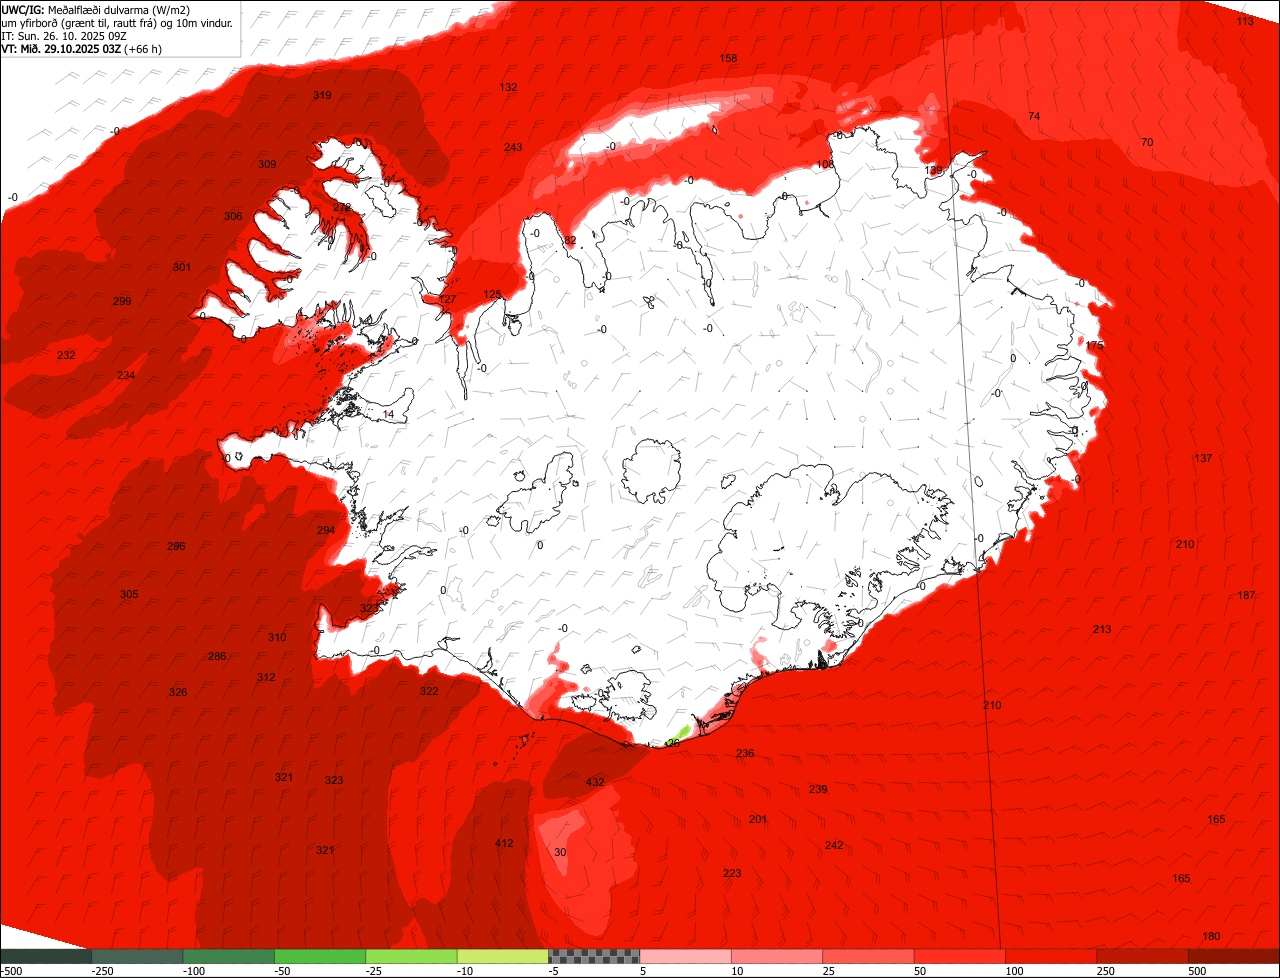Click the legend label '250'
This screenshot has width=1280, height=978.
click(1105, 971)
